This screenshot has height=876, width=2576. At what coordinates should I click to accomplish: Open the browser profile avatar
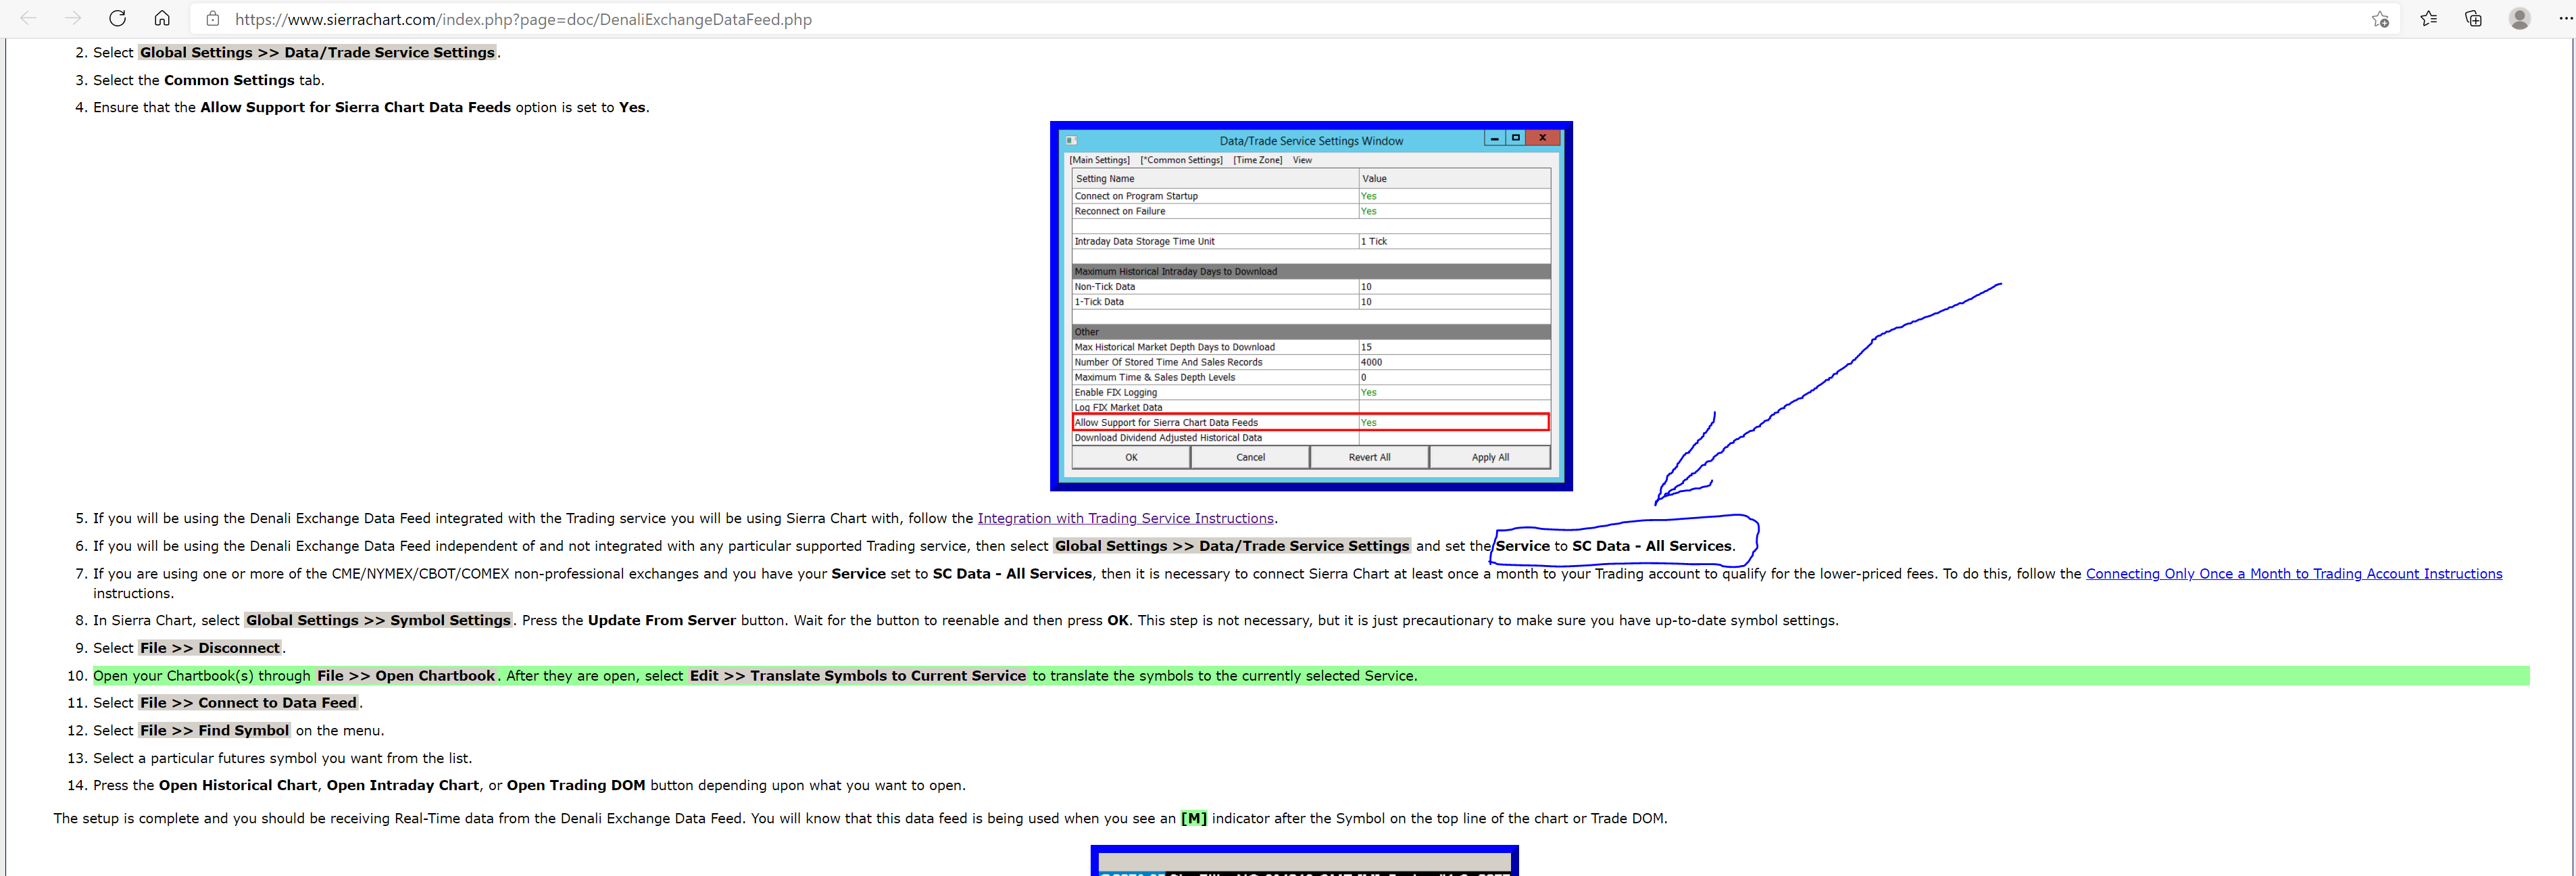click(x=2519, y=19)
